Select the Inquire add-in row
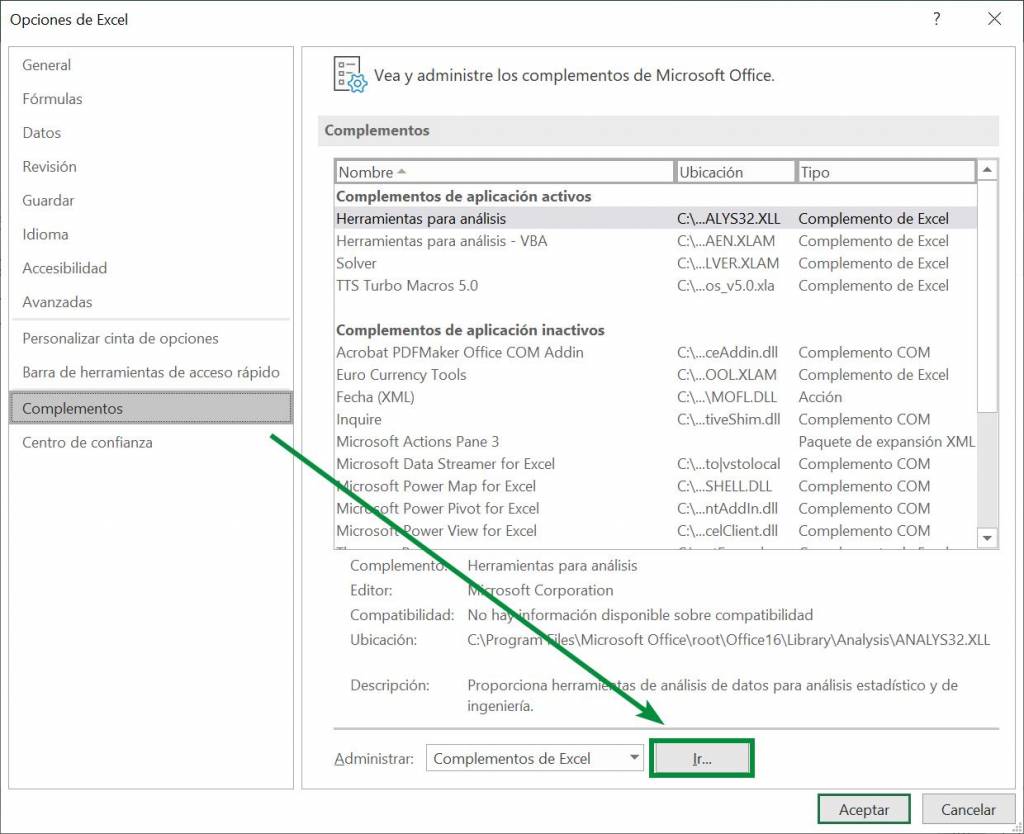Image resolution: width=1024 pixels, height=834 pixels. coord(656,419)
